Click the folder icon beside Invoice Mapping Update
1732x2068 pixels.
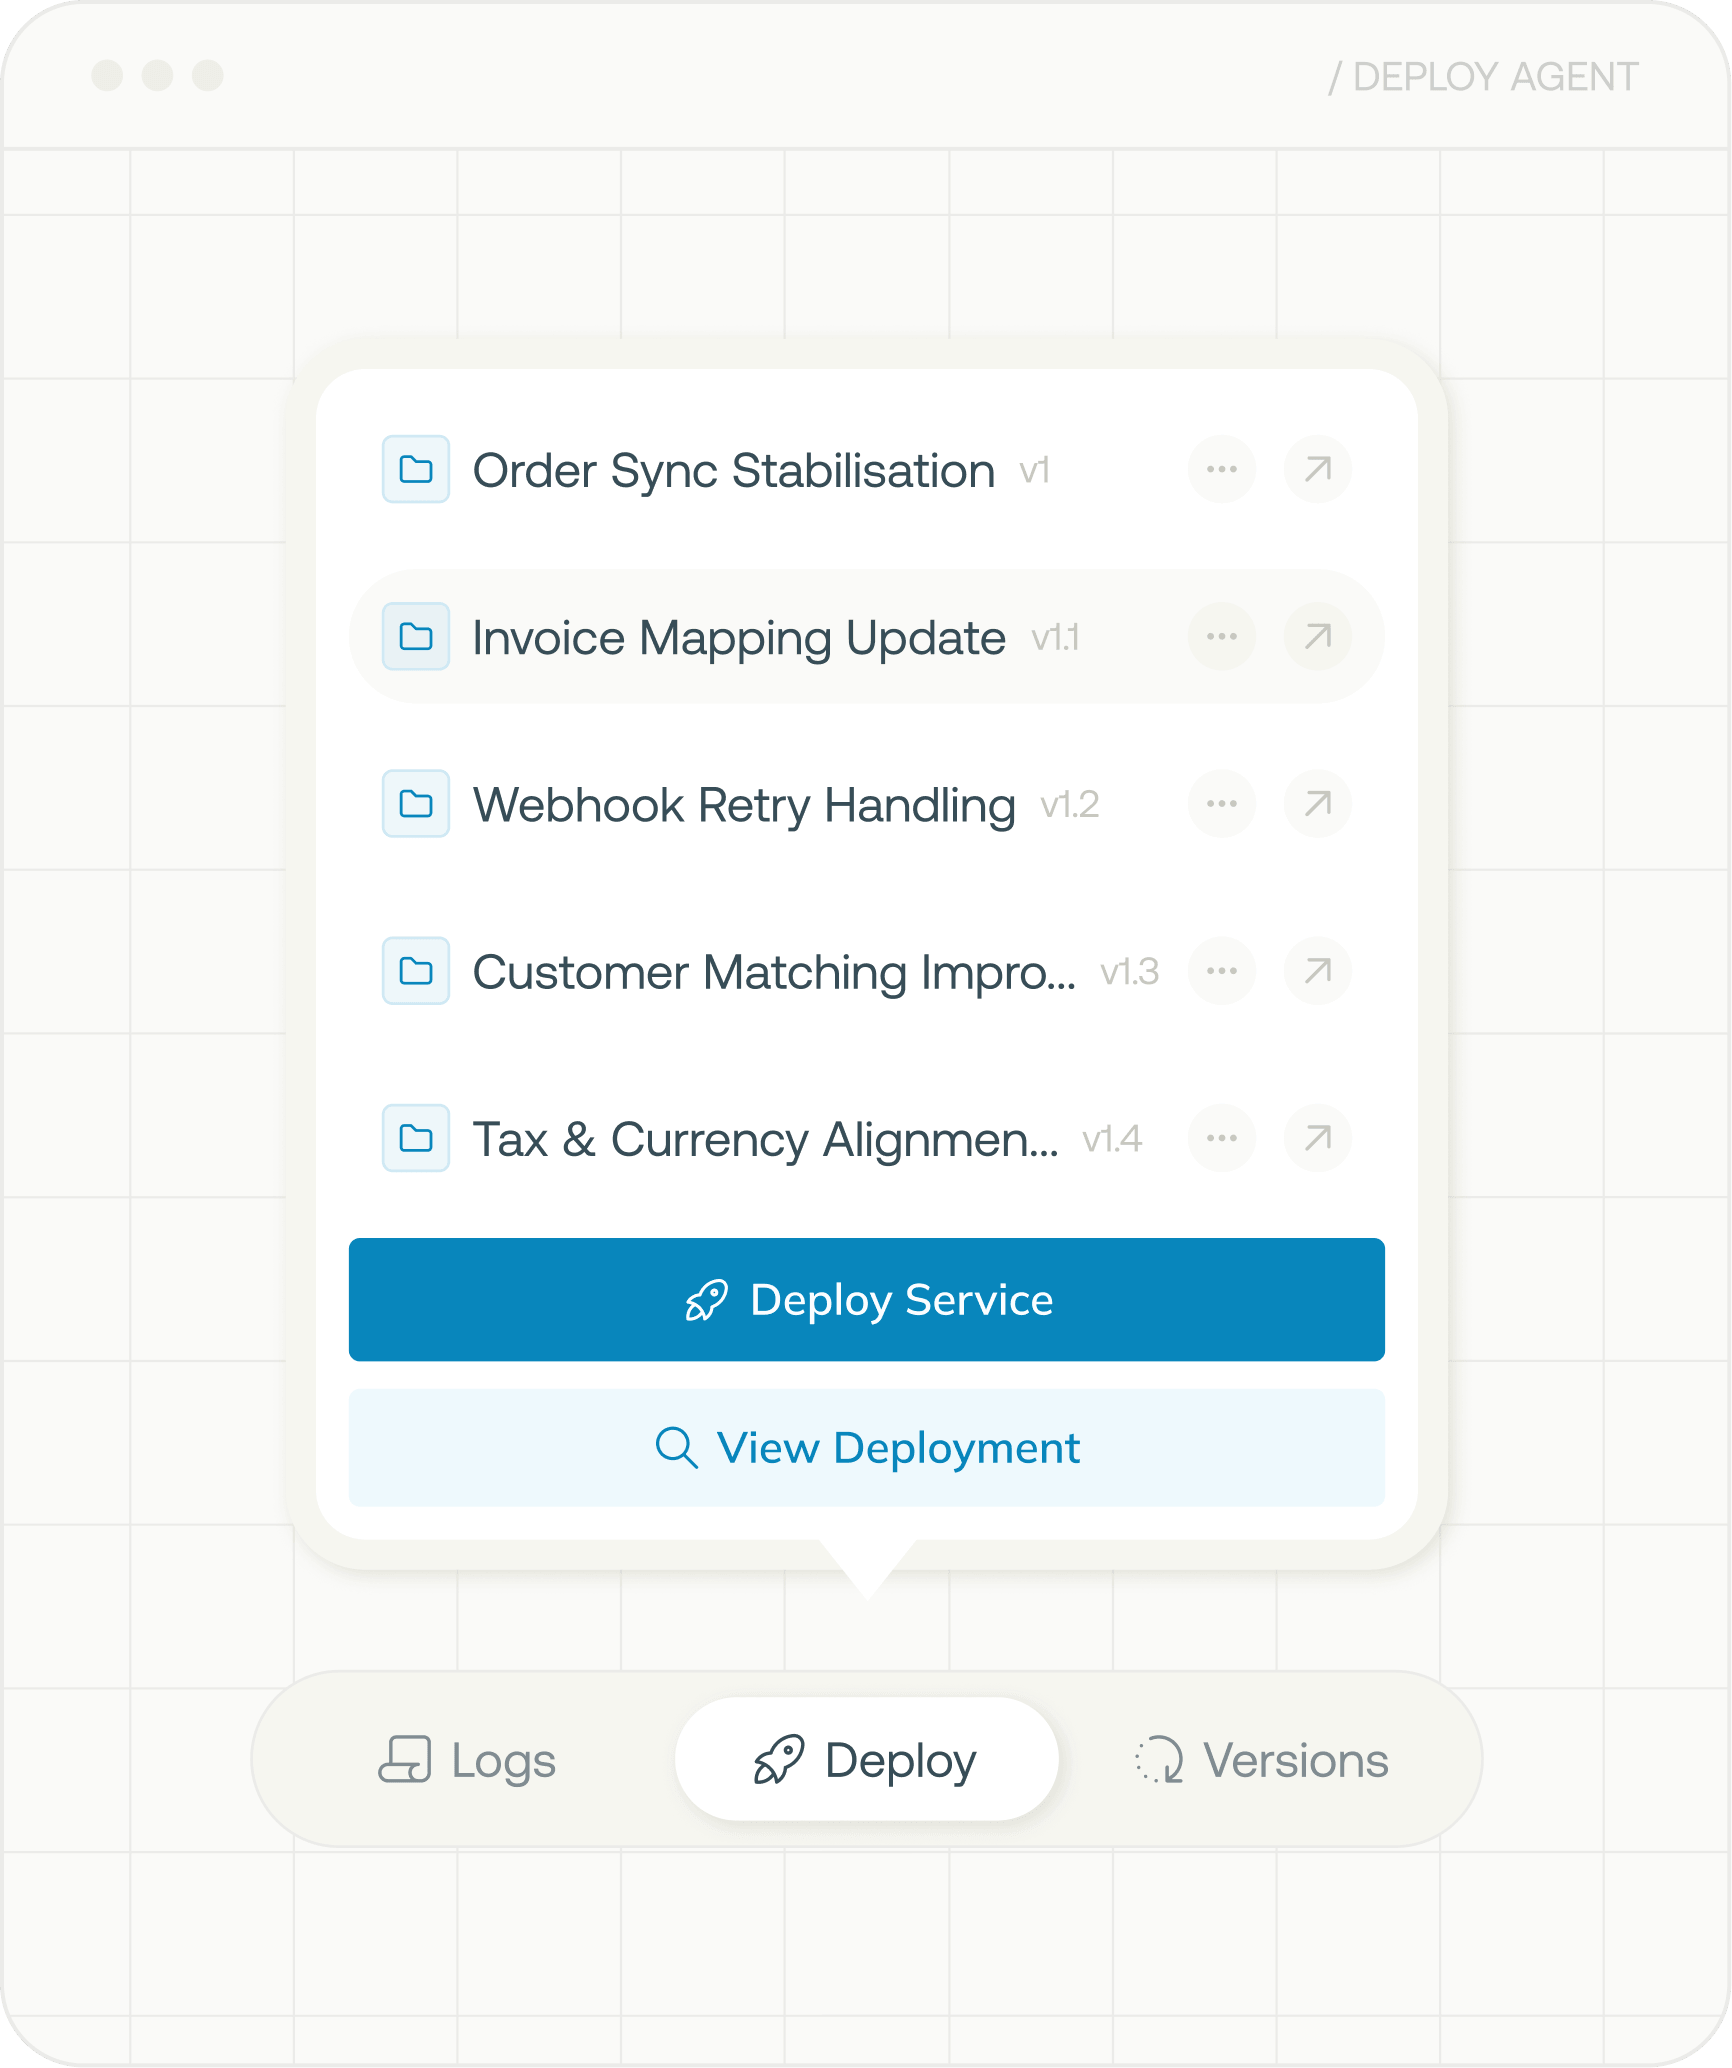(416, 636)
